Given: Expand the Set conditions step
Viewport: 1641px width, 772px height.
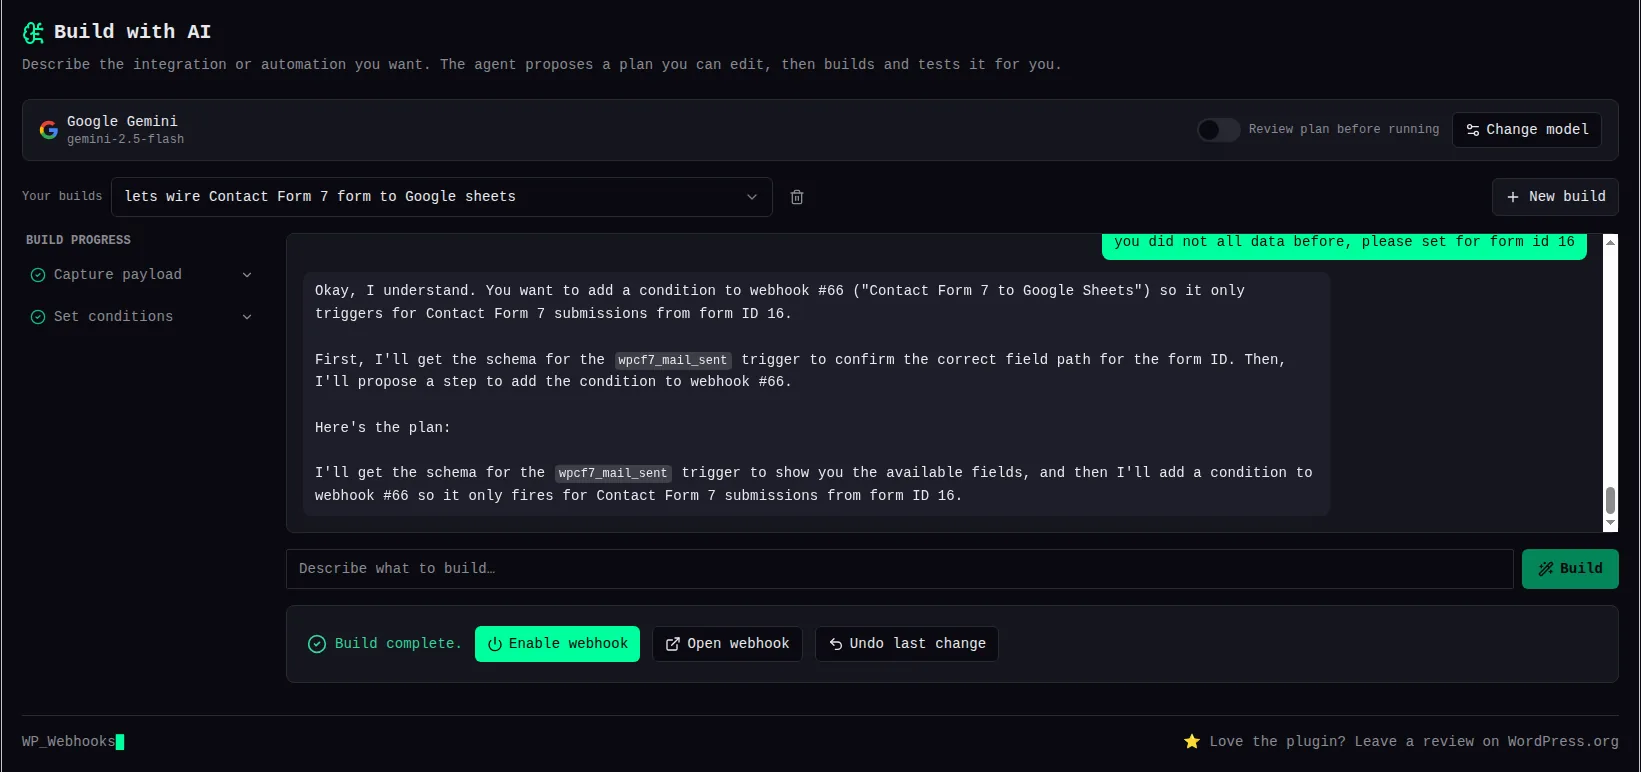Looking at the screenshot, I should tap(247, 317).
